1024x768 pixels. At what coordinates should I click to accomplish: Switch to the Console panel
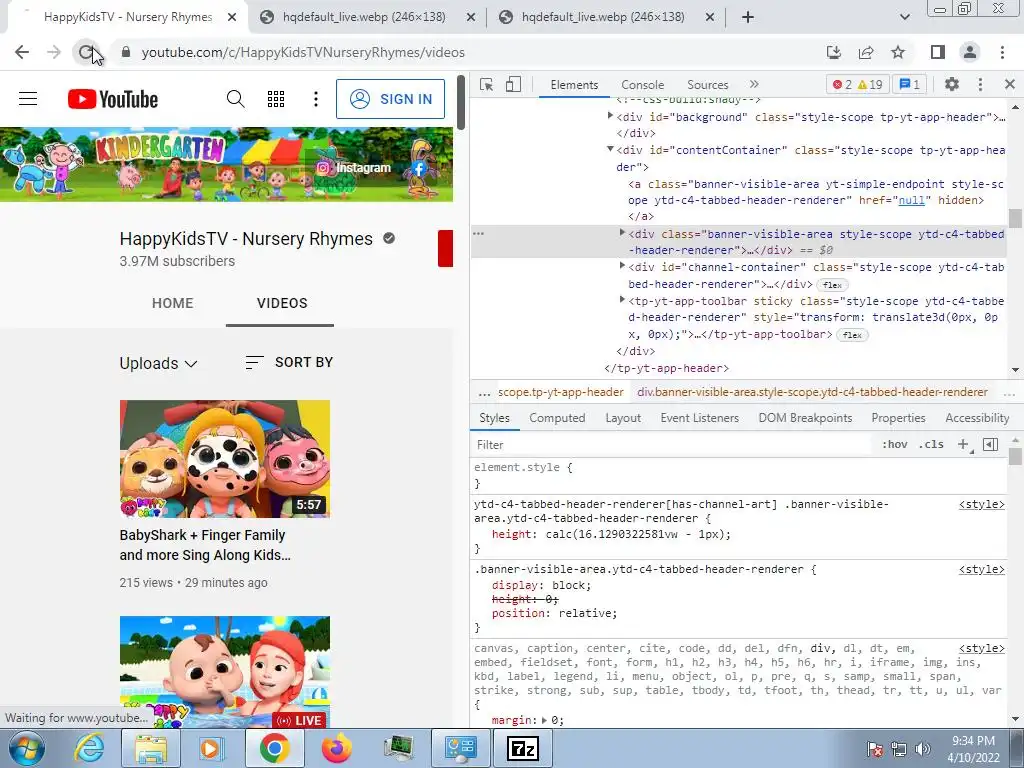[643, 85]
